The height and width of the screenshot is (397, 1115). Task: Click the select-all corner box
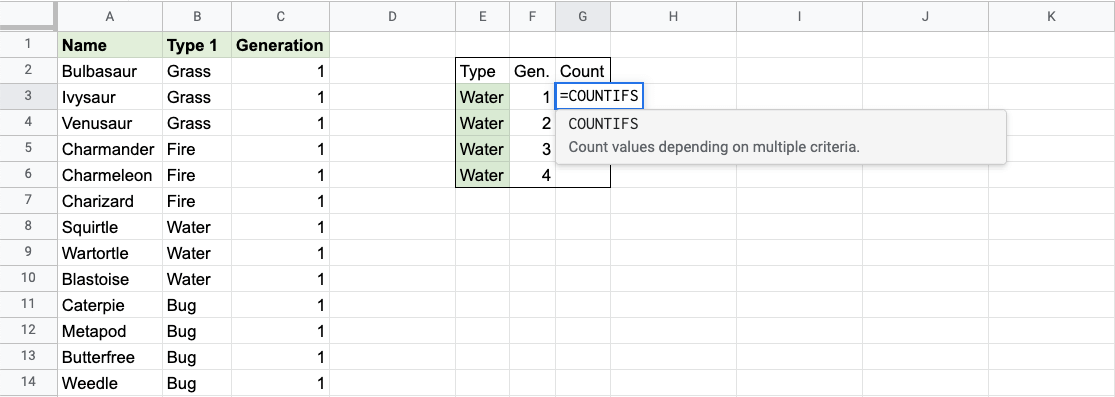pos(28,16)
